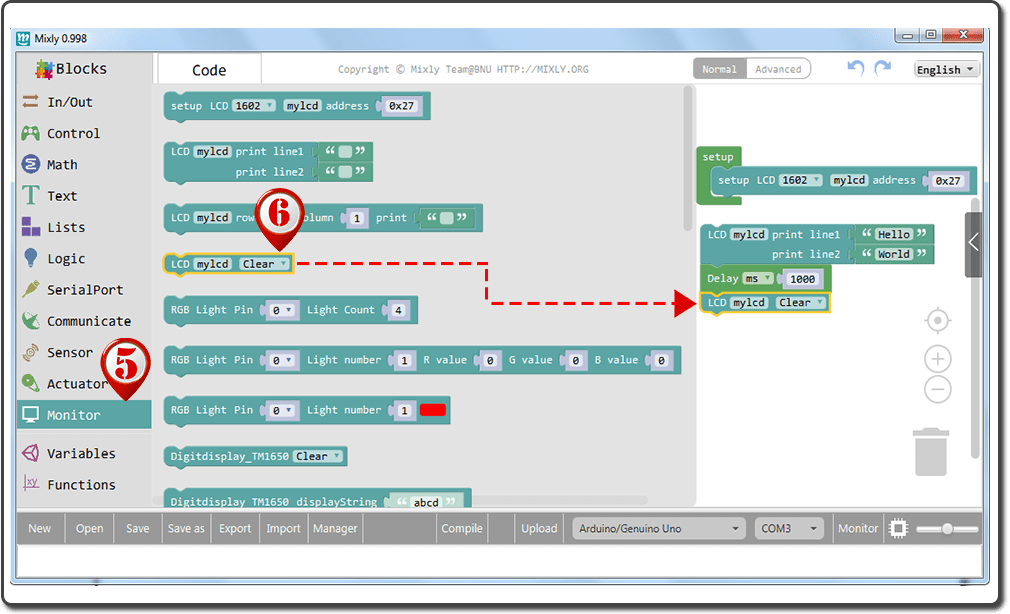Click the Mixly app icon in title bar
This screenshot has width=1010, height=614.
pyautogui.click(x=23, y=38)
